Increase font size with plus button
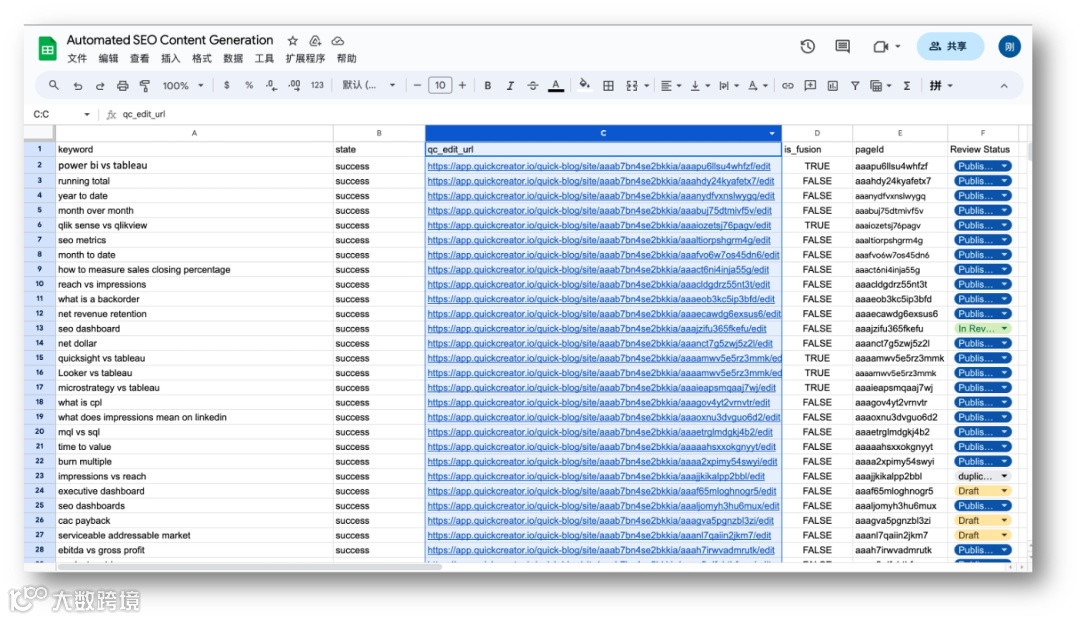The width and height of the screenshot is (1080, 620). 462,85
